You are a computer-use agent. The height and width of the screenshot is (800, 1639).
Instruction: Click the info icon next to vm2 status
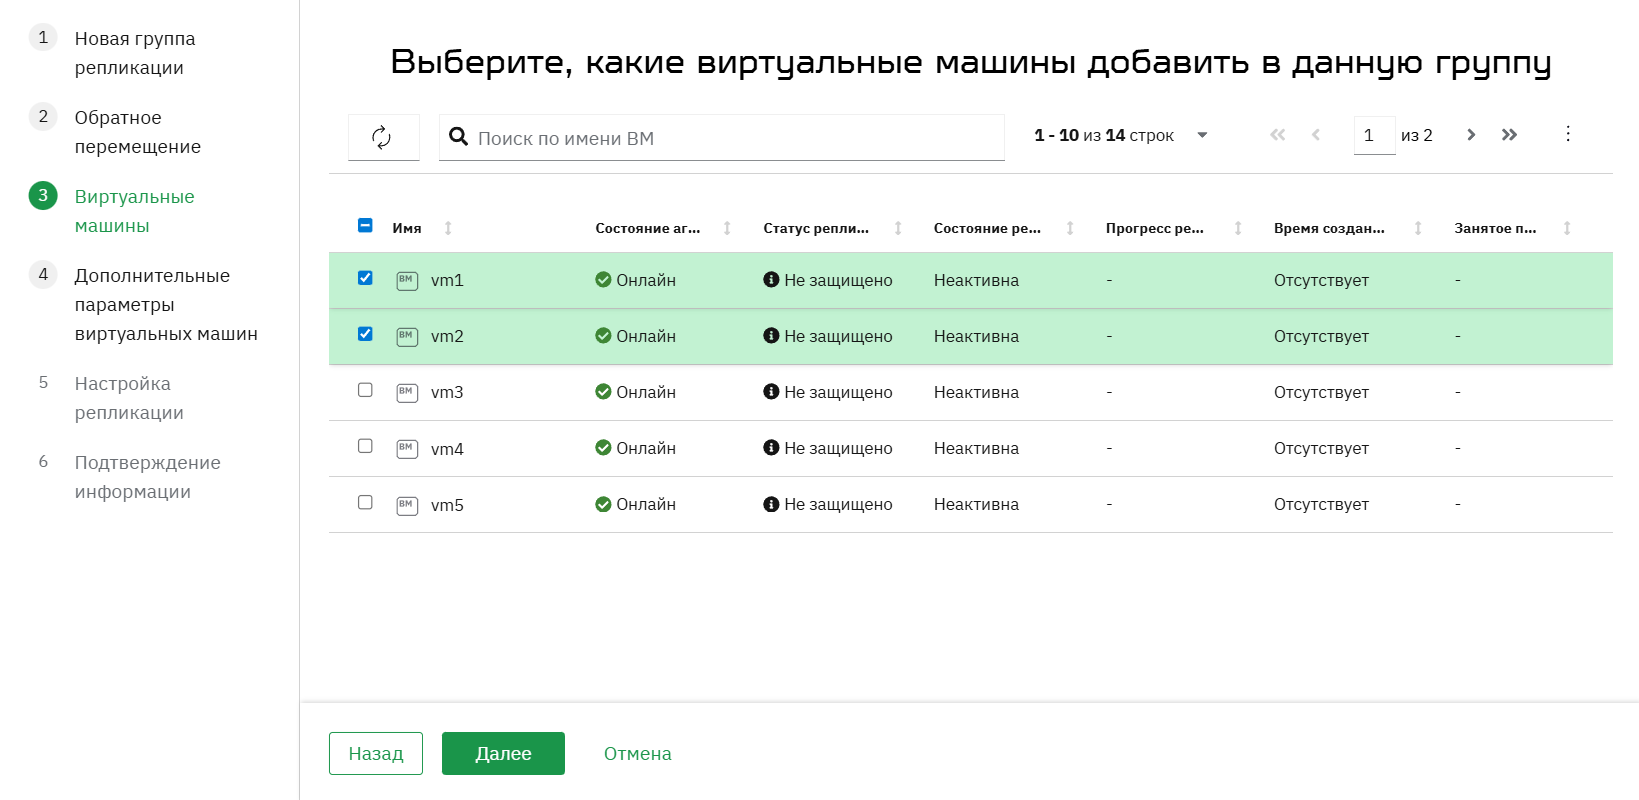(771, 336)
